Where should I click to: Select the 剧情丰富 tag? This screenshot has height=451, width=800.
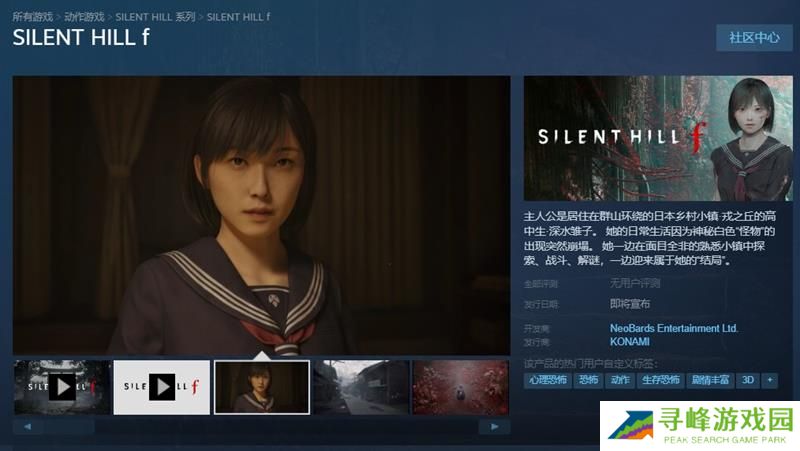pos(710,380)
